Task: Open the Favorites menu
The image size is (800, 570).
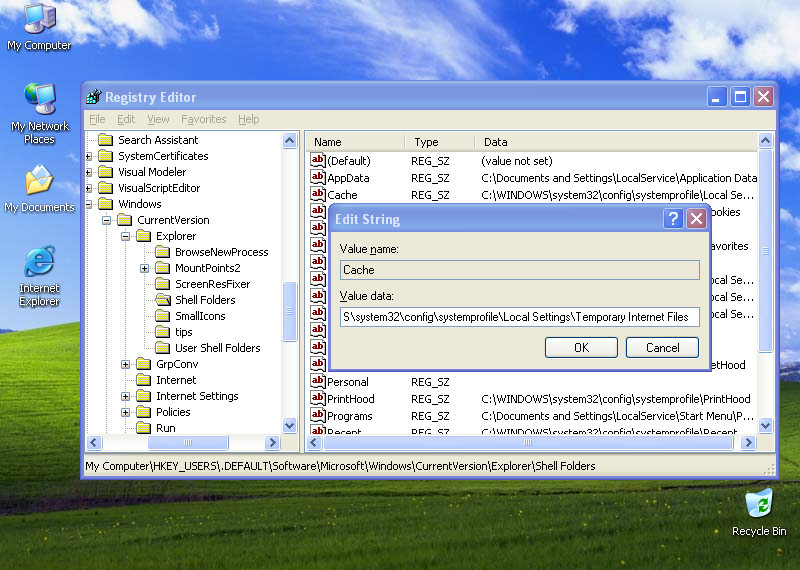Action: (204, 119)
